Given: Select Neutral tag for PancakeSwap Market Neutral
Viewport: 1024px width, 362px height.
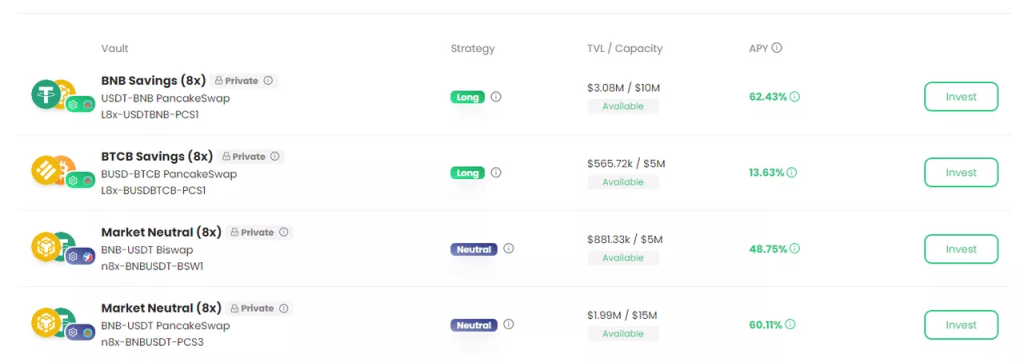Looking at the screenshot, I should pyautogui.click(x=474, y=325).
